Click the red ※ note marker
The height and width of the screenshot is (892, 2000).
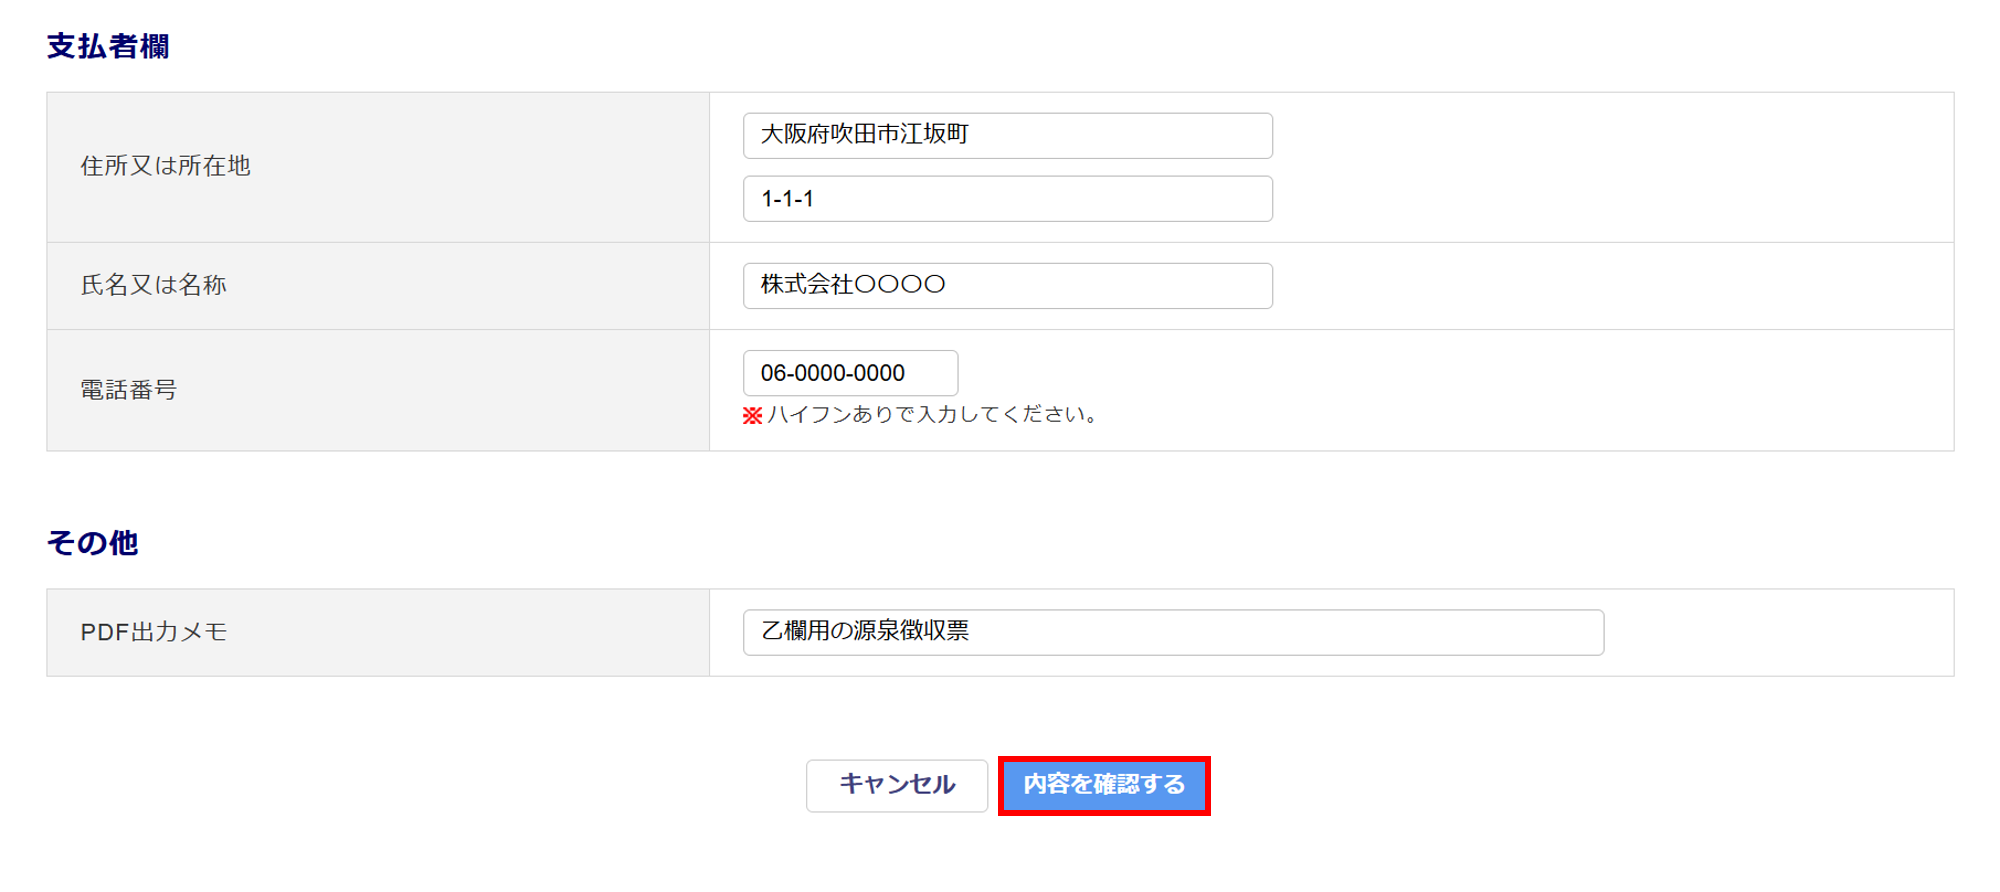752,415
